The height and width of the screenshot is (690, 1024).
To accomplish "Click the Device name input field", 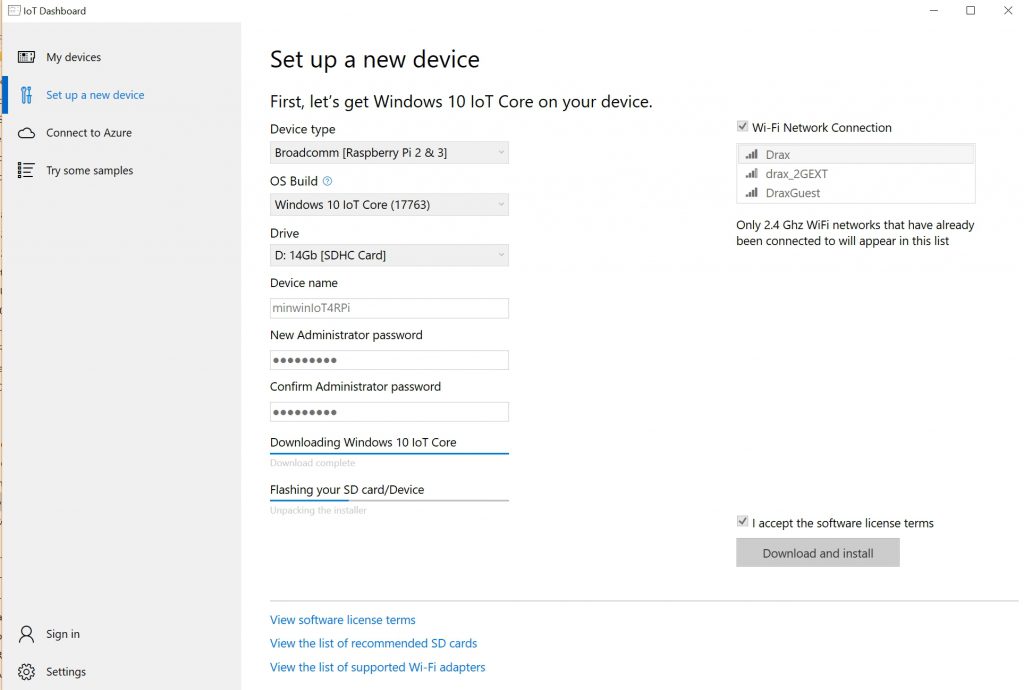I will point(389,308).
